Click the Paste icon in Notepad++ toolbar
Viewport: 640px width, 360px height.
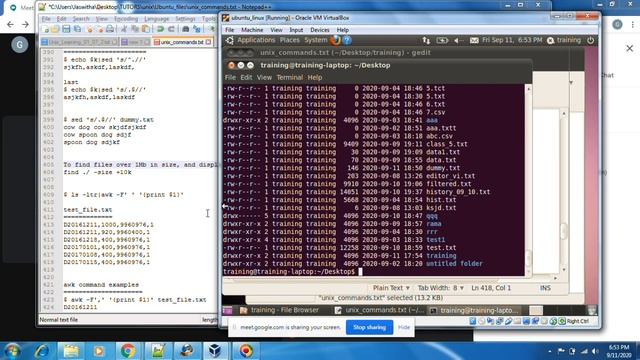pos(146,29)
